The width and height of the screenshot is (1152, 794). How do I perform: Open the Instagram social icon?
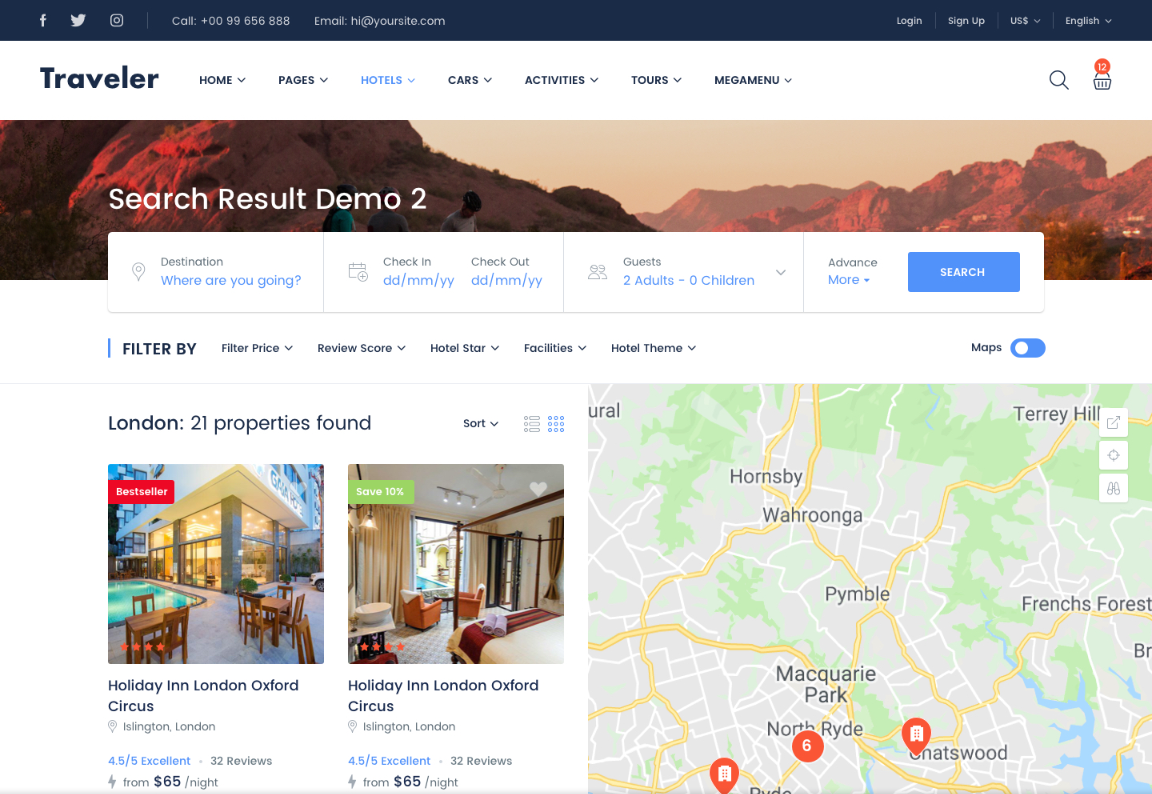(116, 20)
